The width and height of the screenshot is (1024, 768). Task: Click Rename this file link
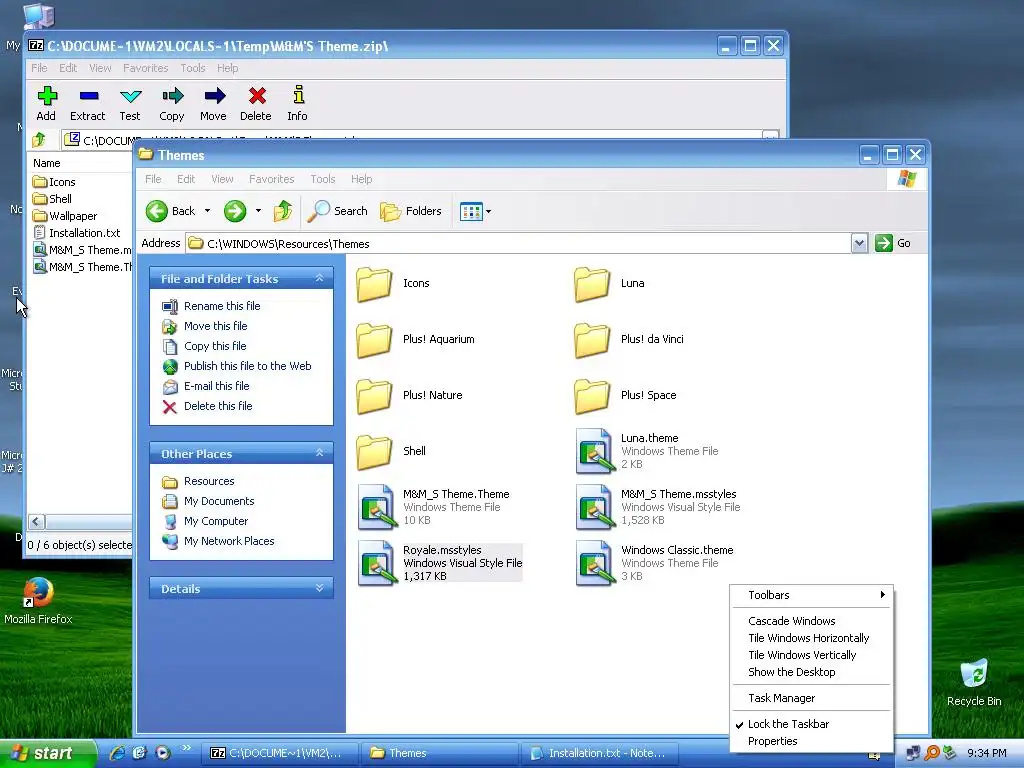click(222, 306)
